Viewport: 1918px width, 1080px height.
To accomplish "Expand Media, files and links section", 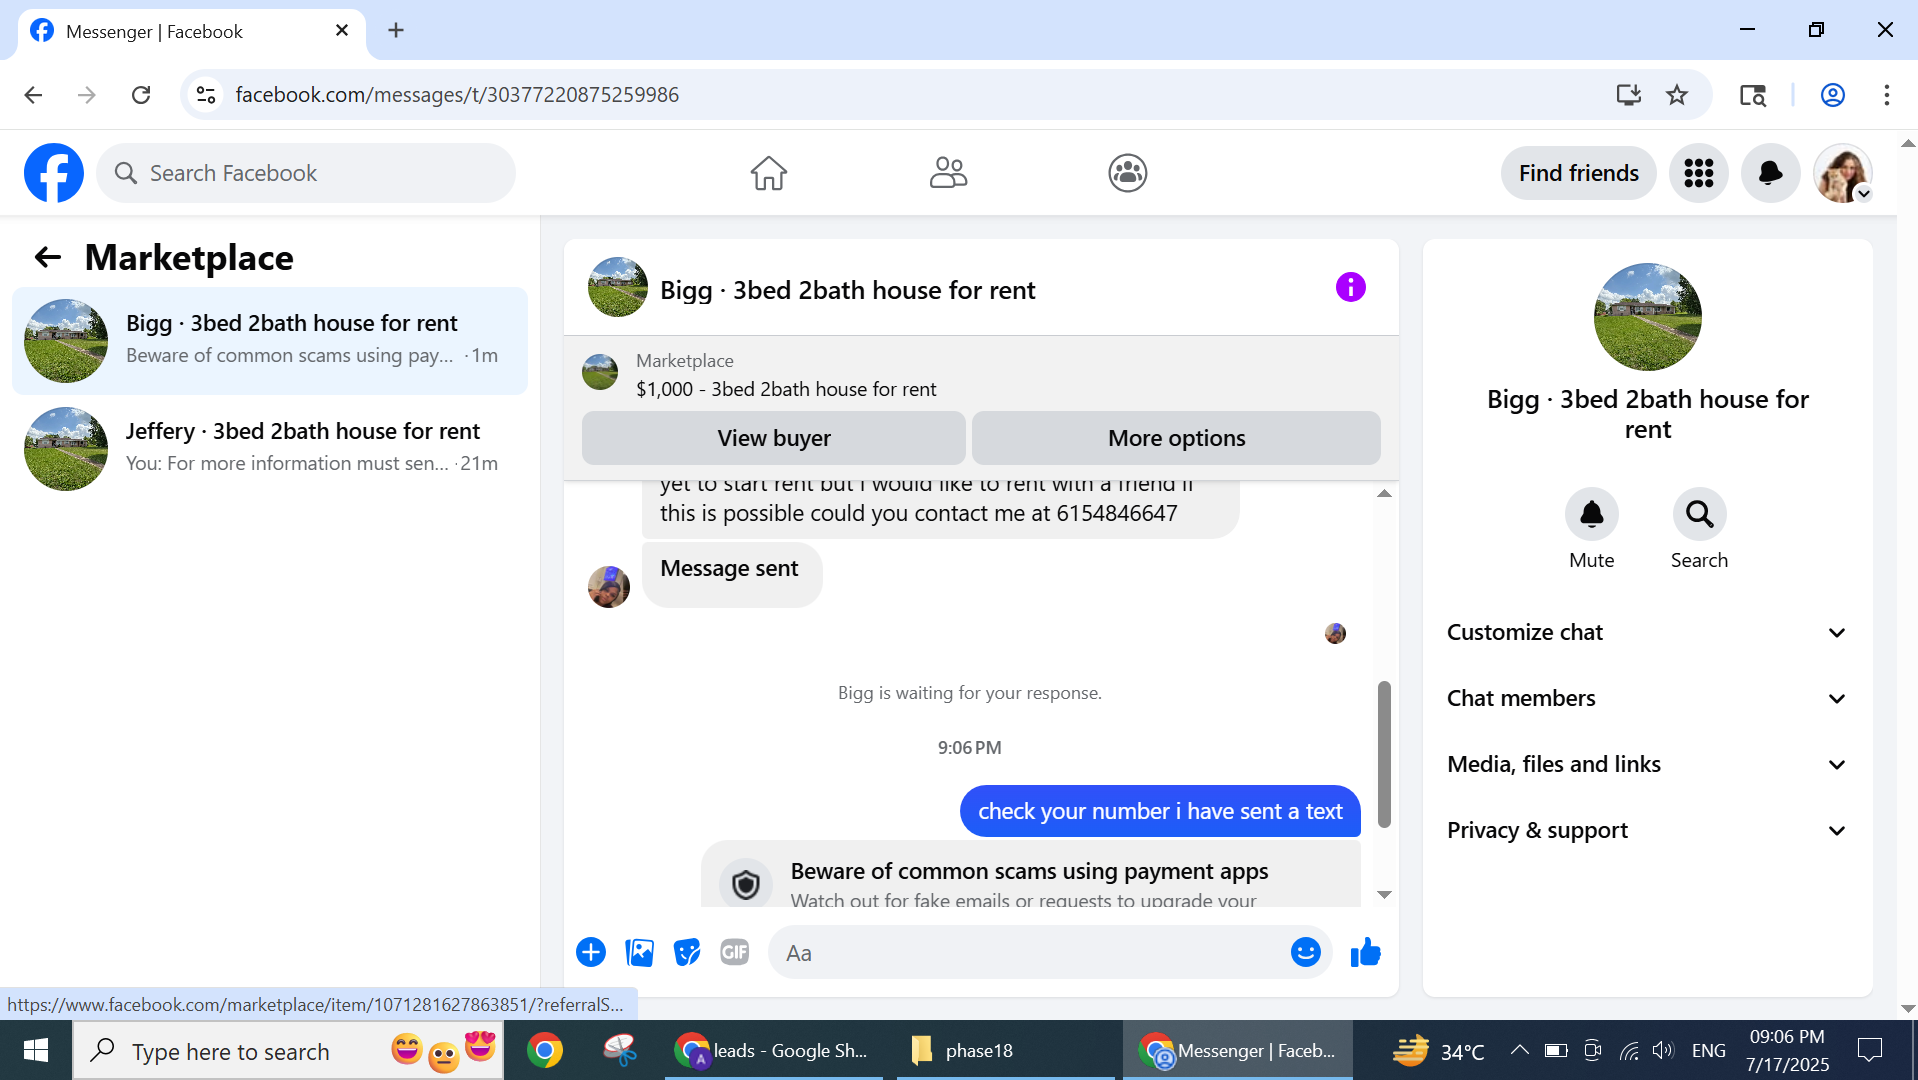I will click(1647, 764).
